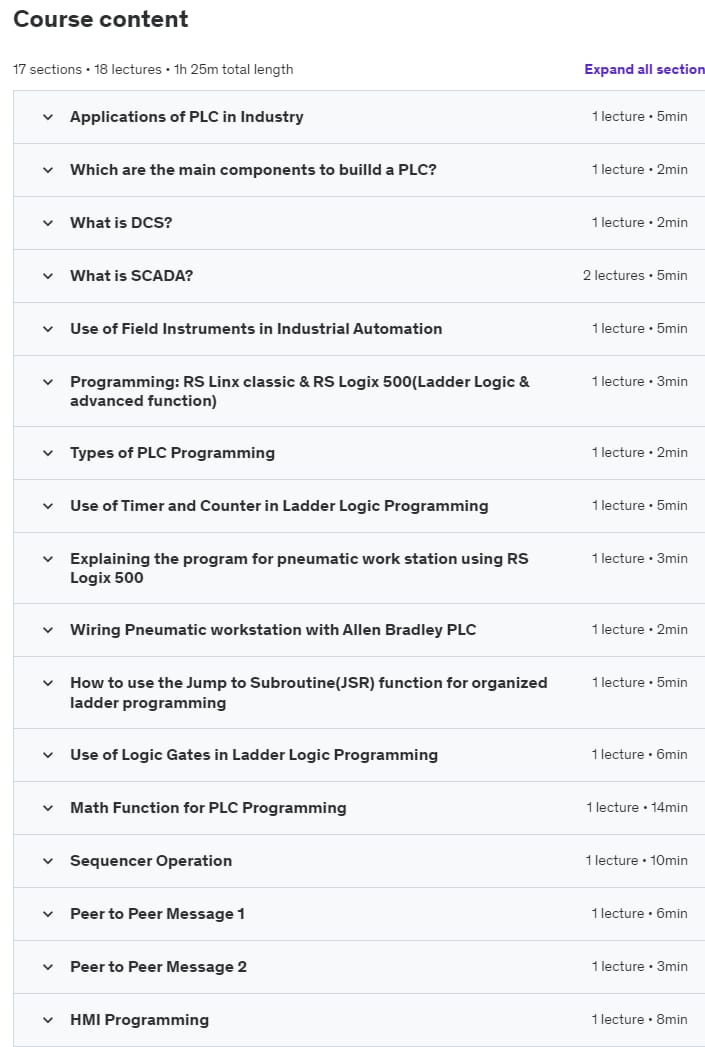Click chevron beside RS Linx classic programming
Viewport: 705px width, 1047px height.
[48, 382]
